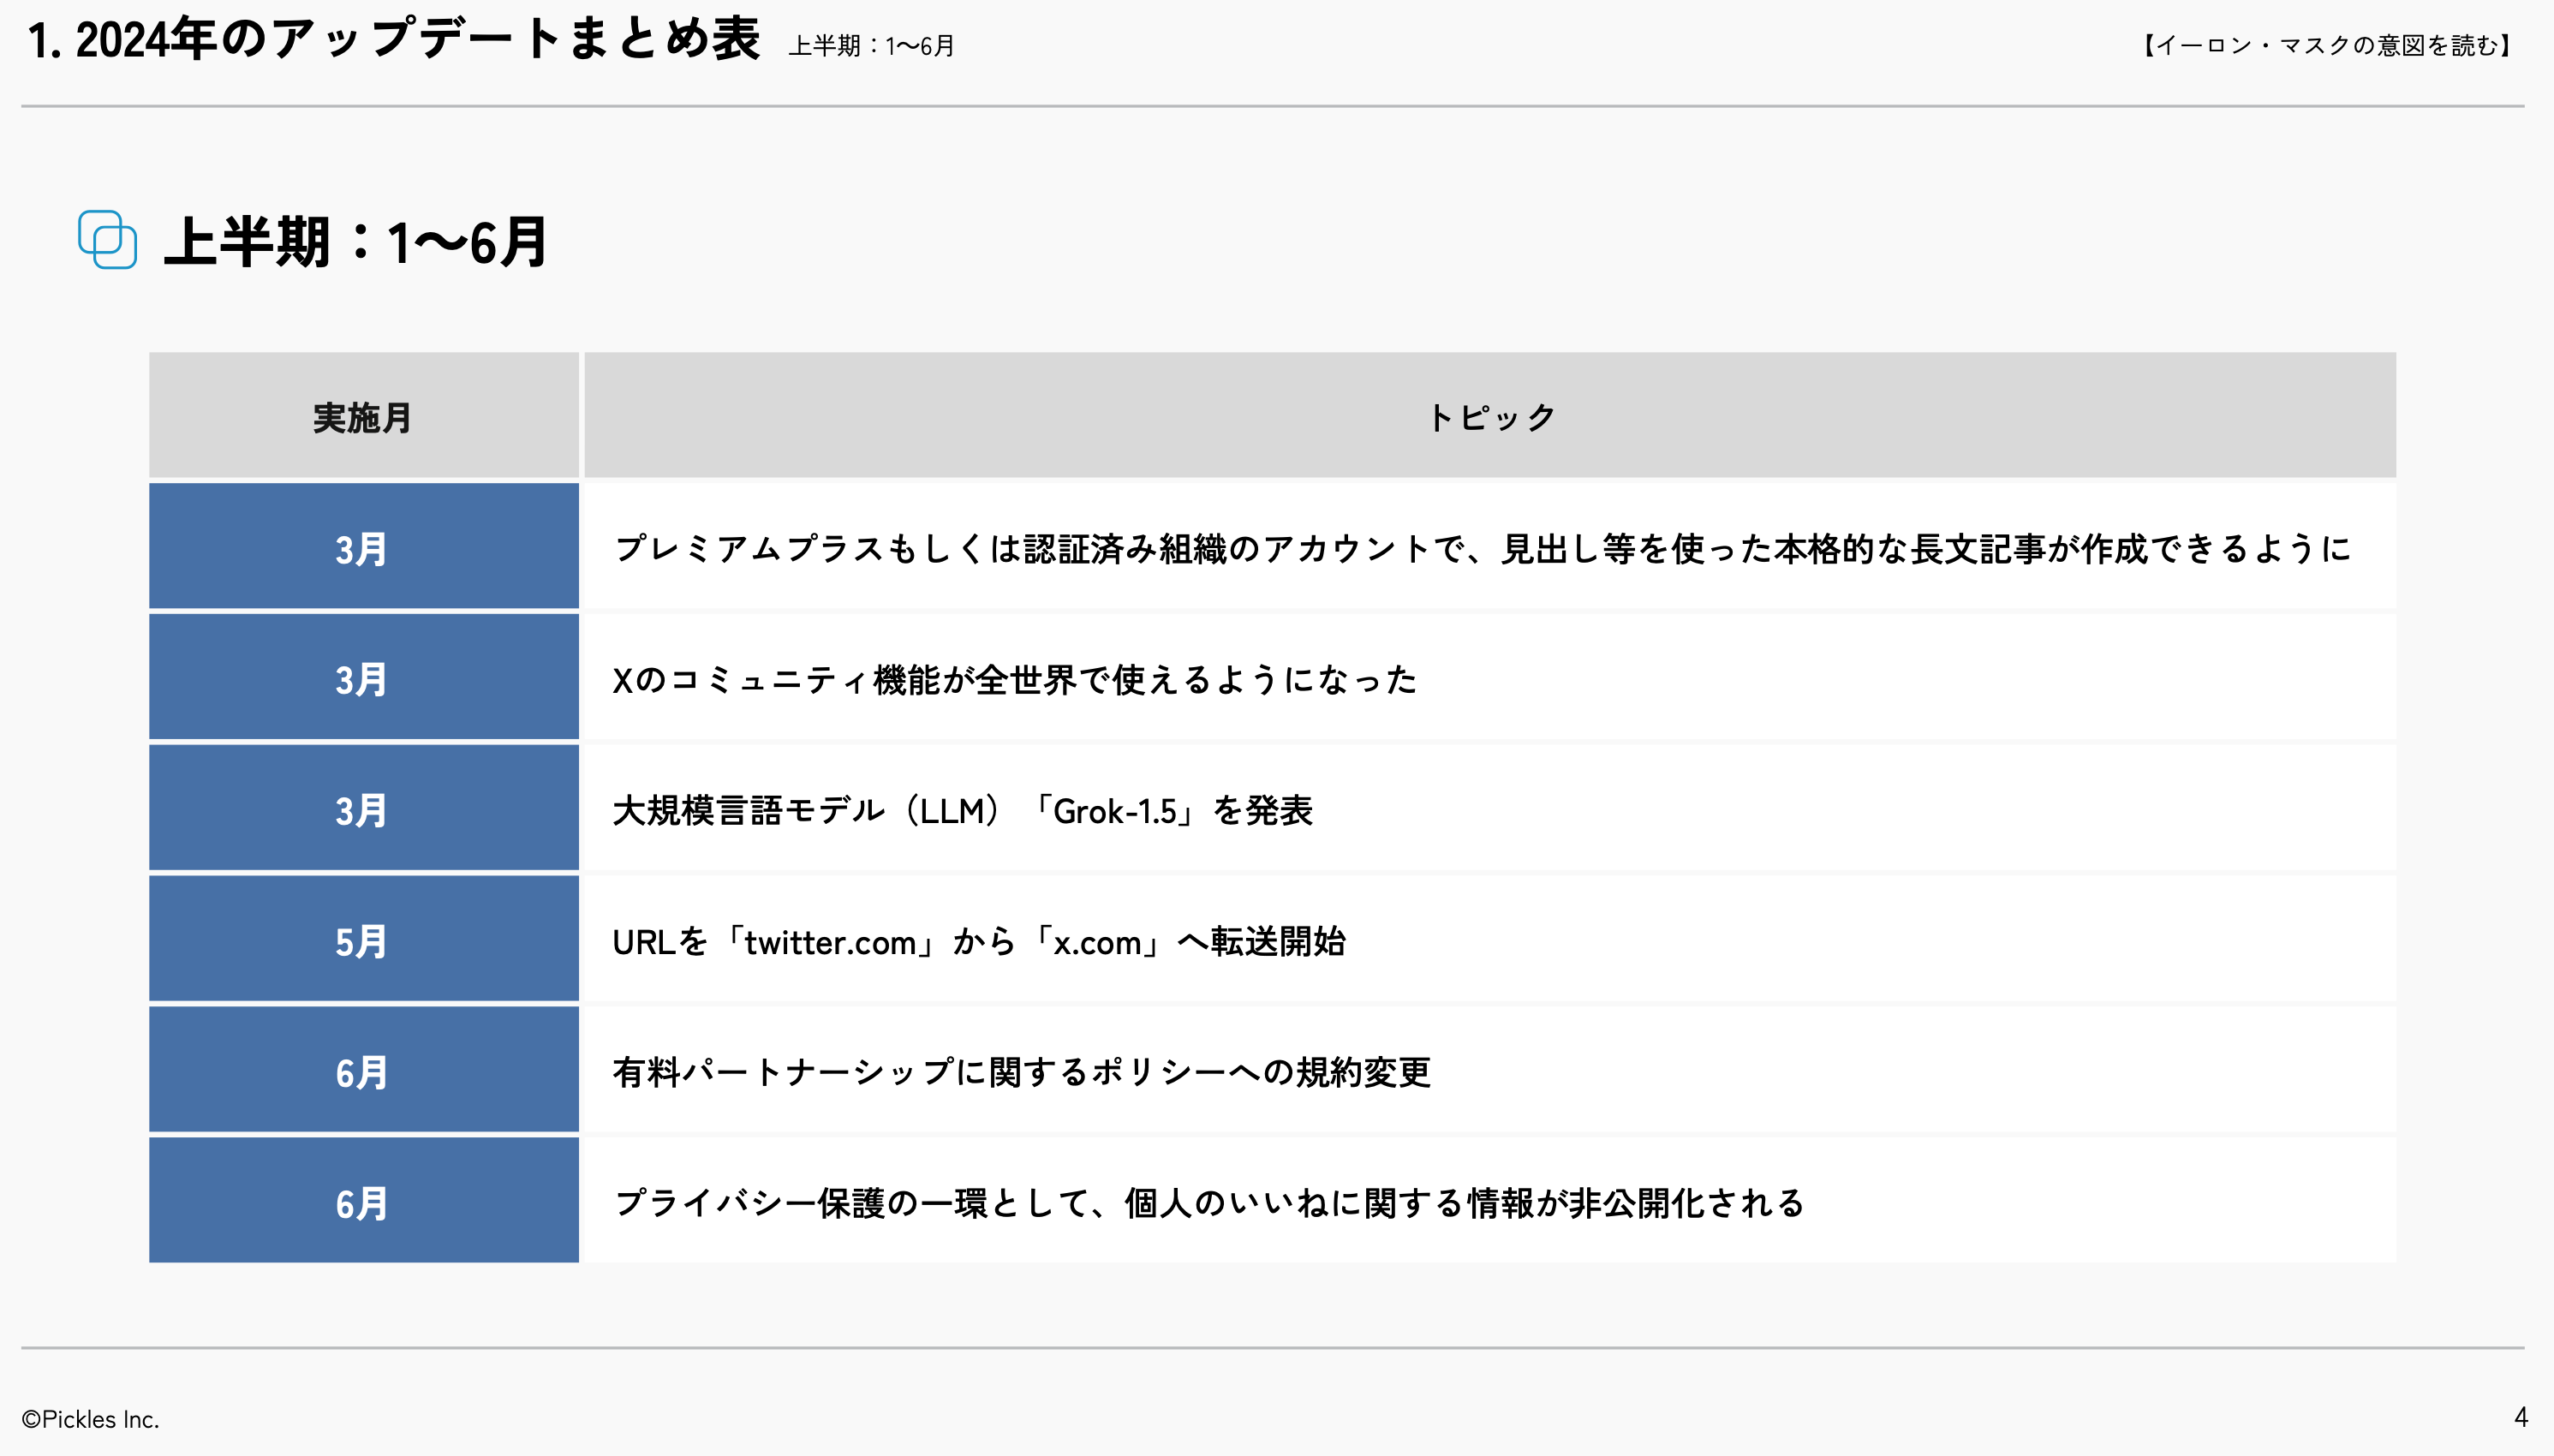Select the 6月 cell for 有料パートナーシップ row
This screenshot has width=2554, height=1456.
[364, 1070]
